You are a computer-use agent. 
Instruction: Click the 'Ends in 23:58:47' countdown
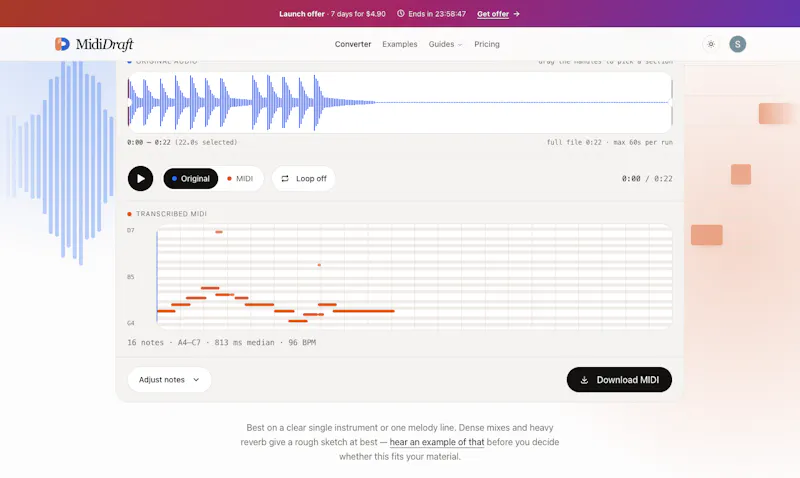pyautogui.click(x=437, y=14)
